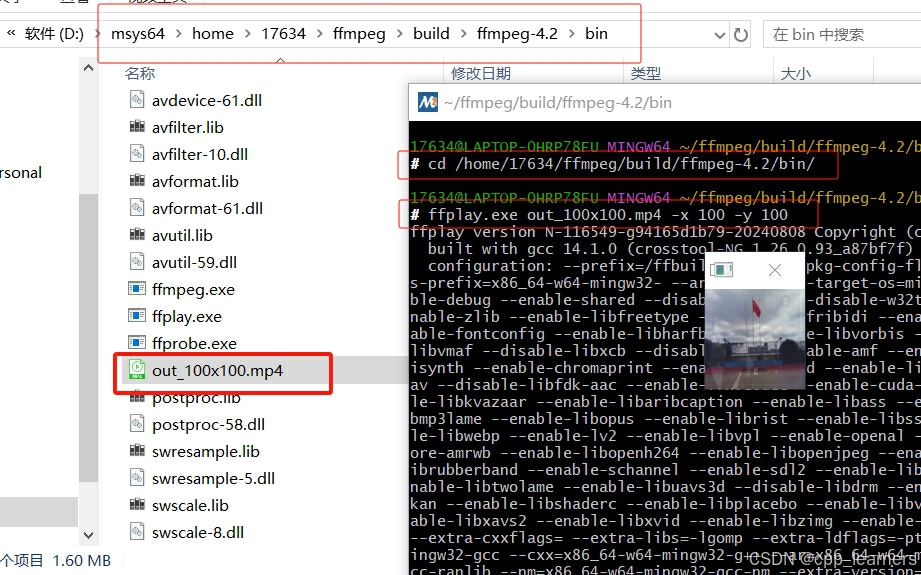This screenshot has width=921, height=575.
Task: Select the avdevice-61.dll file name
Action: tap(207, 100)
